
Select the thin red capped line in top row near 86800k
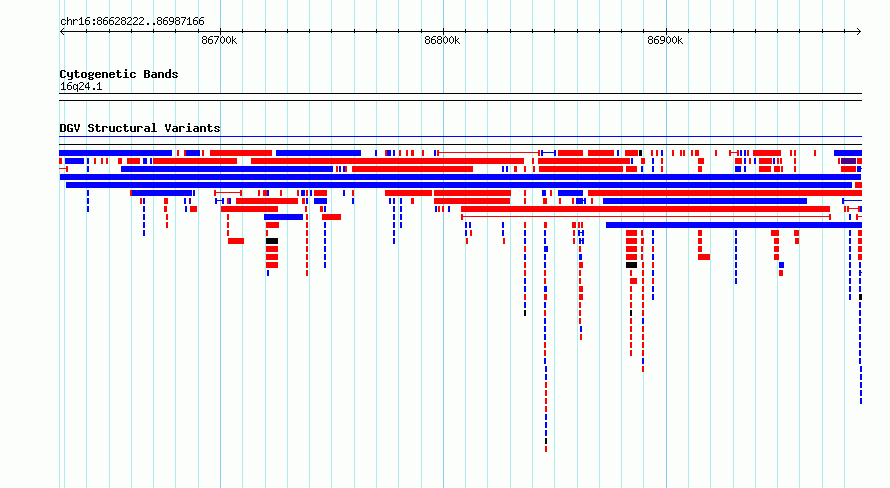coord(488,153)
